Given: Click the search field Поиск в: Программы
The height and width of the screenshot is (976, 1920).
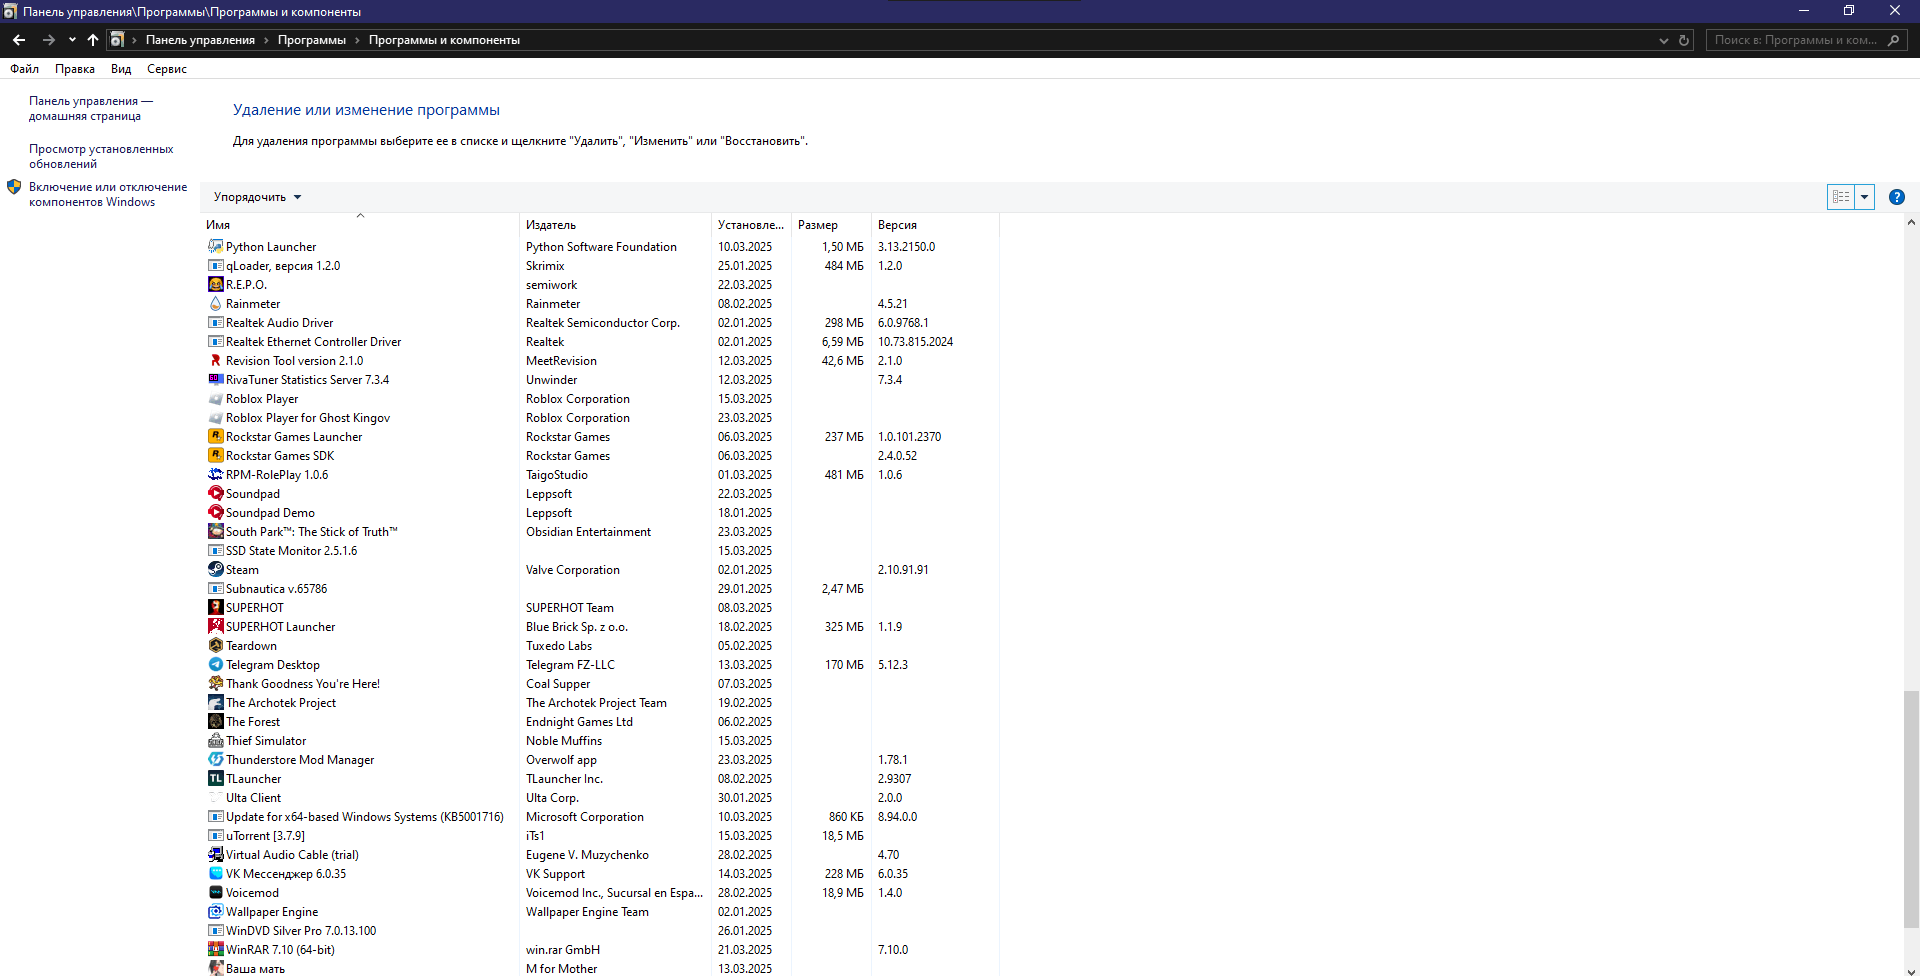Looking at the screenshot, I should (1796, 40).
